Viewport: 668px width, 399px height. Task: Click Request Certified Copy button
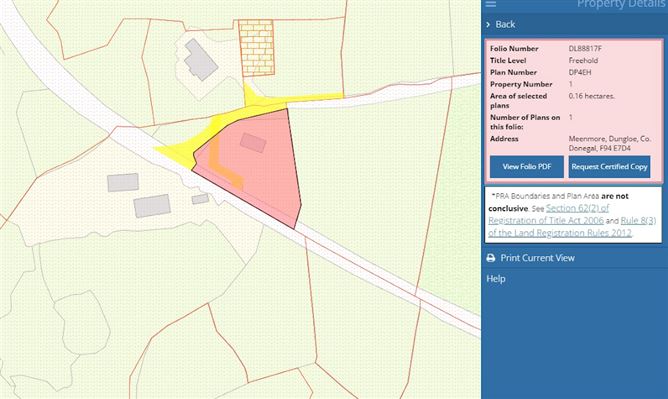coord(609,166)
